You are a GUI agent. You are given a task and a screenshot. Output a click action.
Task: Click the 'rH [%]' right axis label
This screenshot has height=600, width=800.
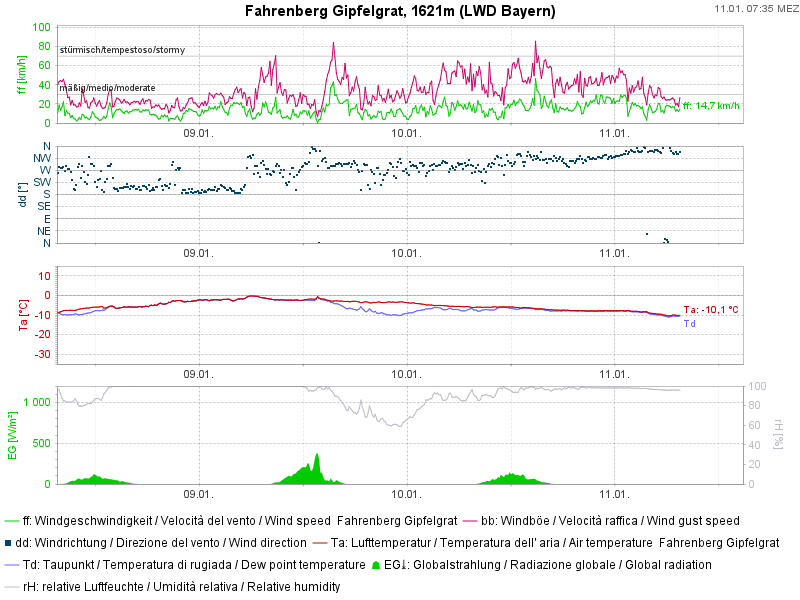click(780, 434)
